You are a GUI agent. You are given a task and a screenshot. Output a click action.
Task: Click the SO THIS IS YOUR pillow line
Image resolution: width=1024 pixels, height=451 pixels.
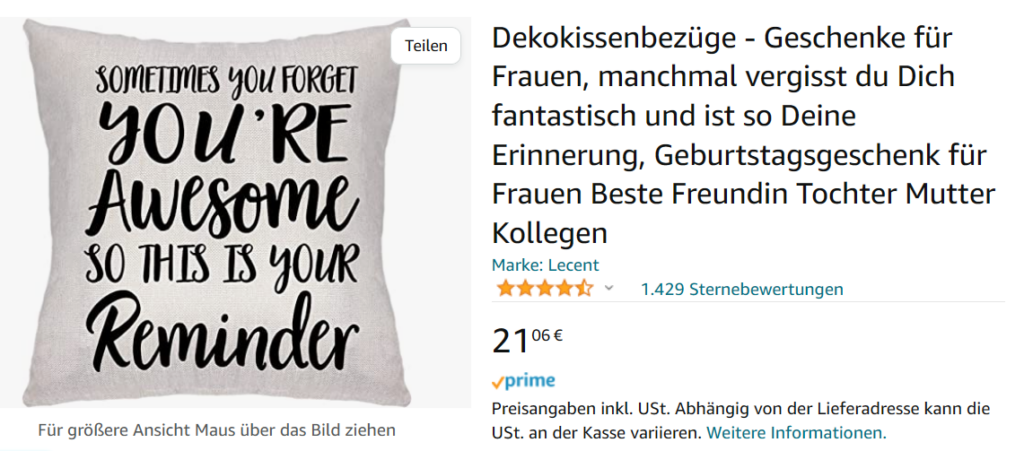tap(223, 264)
